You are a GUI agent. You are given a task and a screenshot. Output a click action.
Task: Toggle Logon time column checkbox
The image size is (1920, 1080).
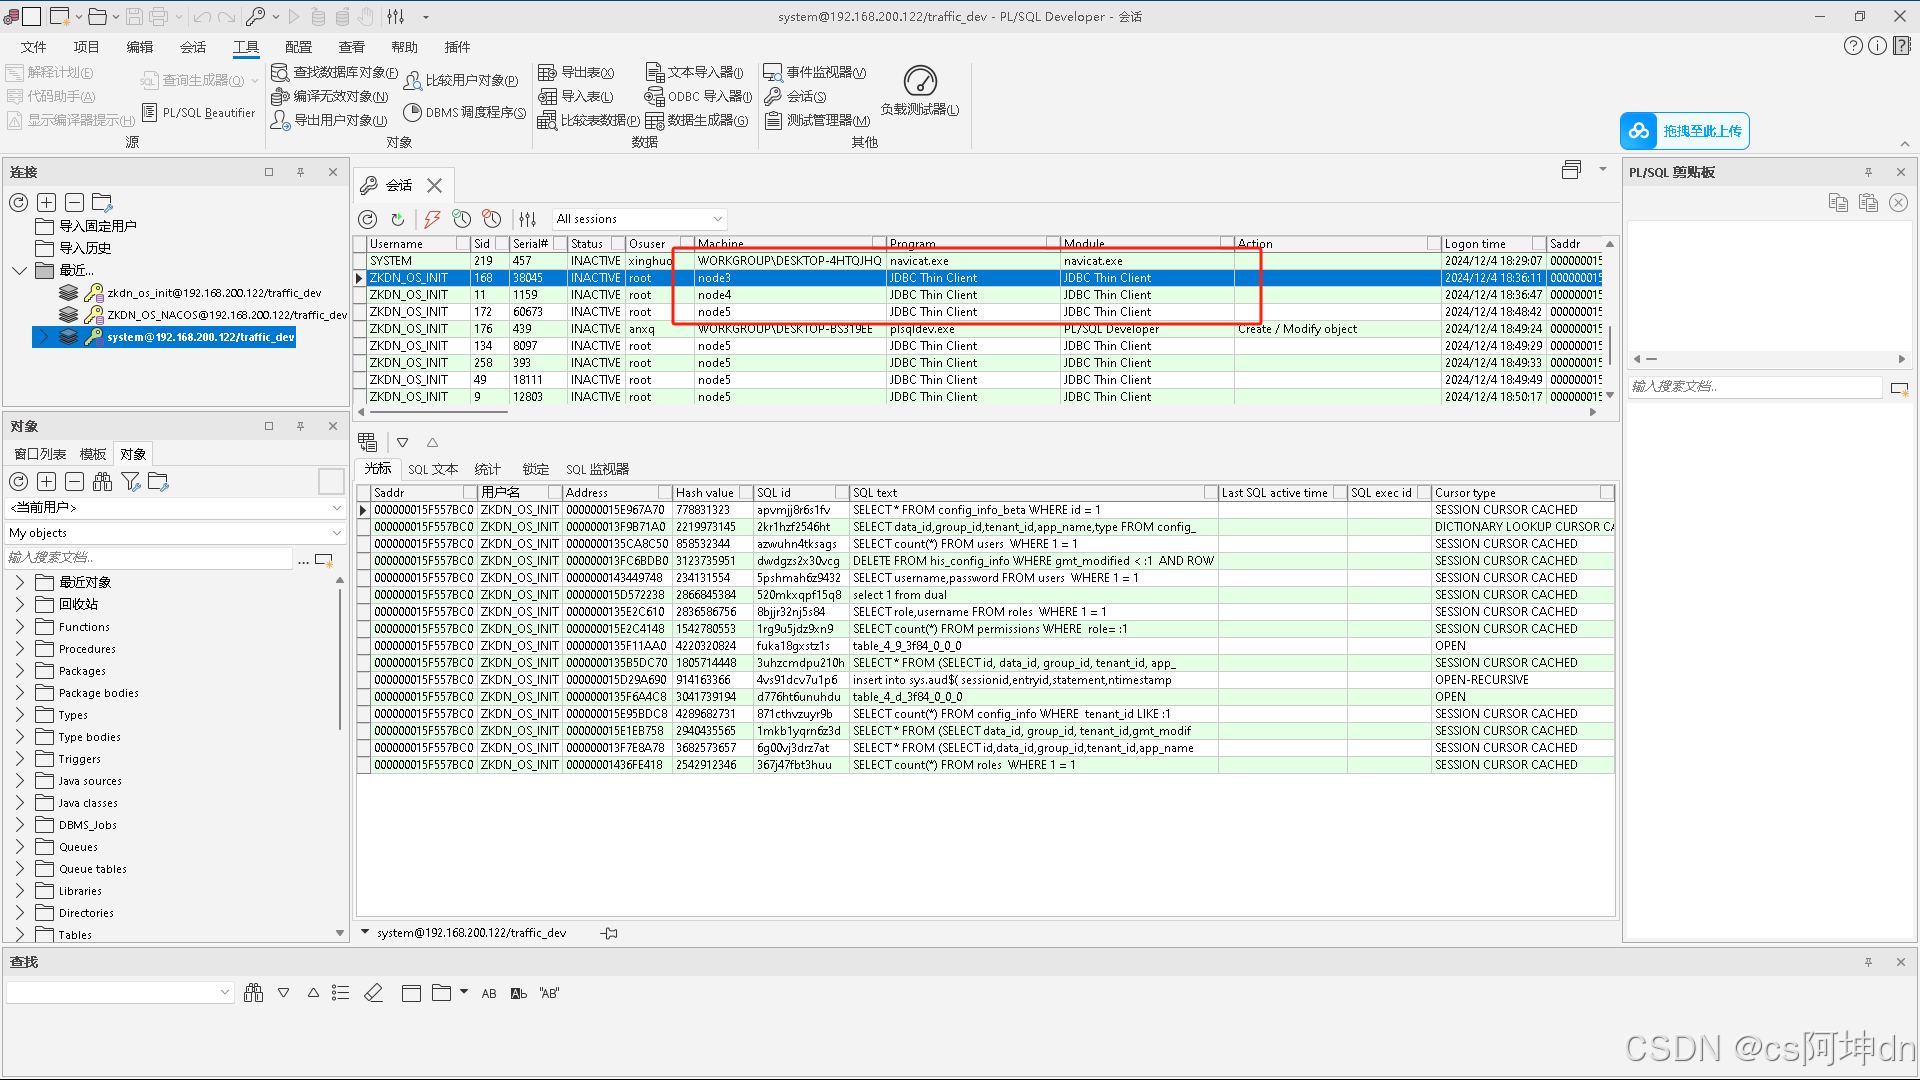[1539, 244]
